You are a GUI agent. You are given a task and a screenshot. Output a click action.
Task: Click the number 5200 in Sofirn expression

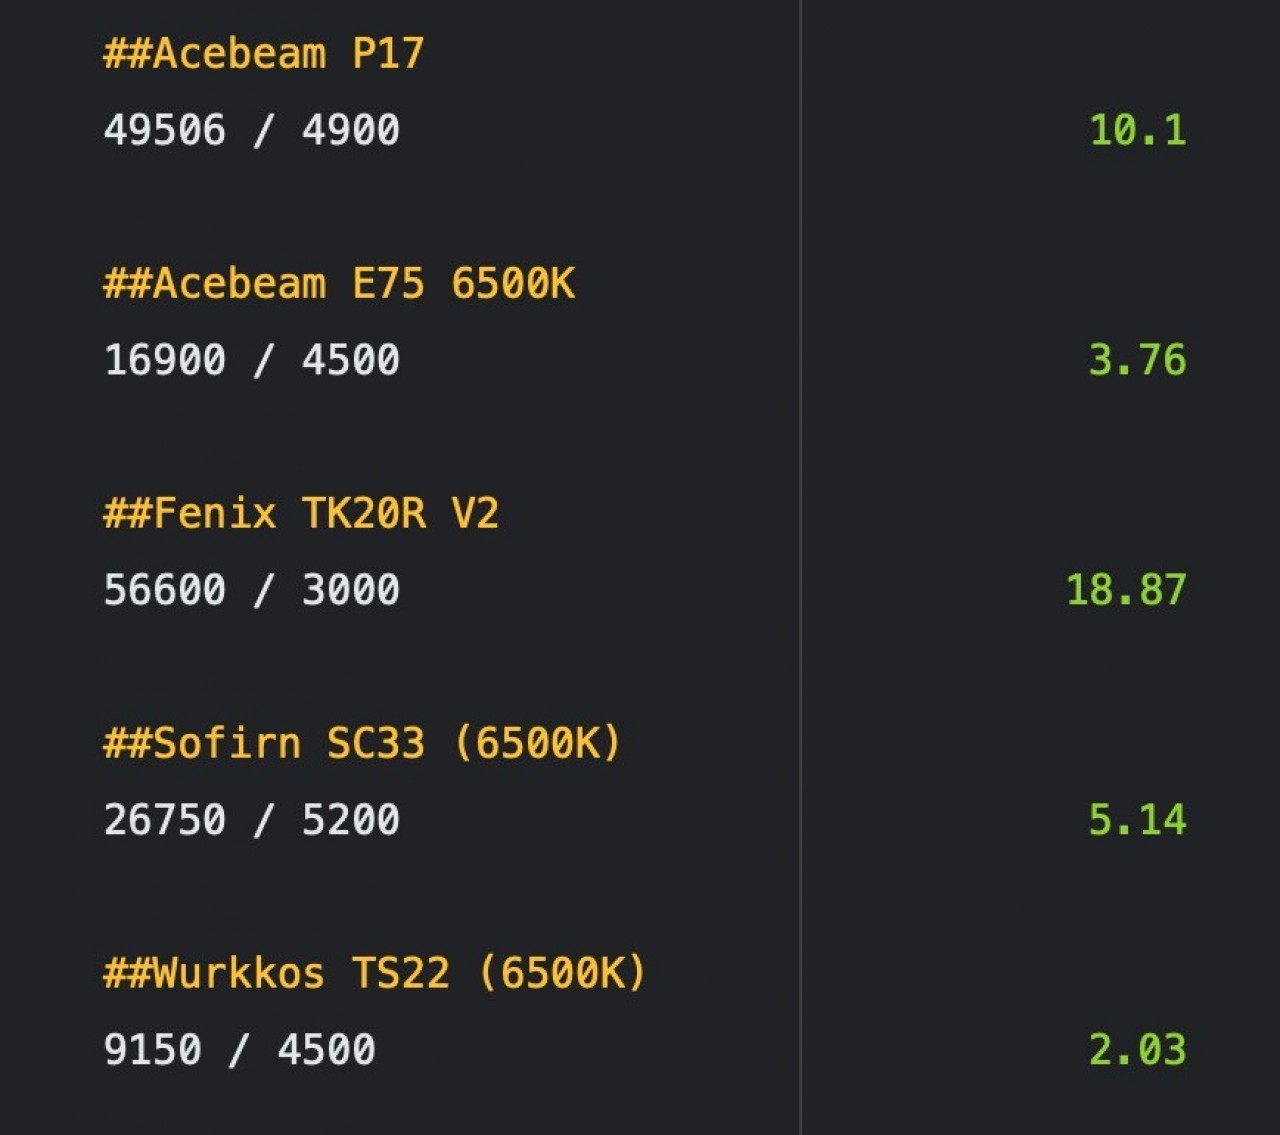(351, 820)
